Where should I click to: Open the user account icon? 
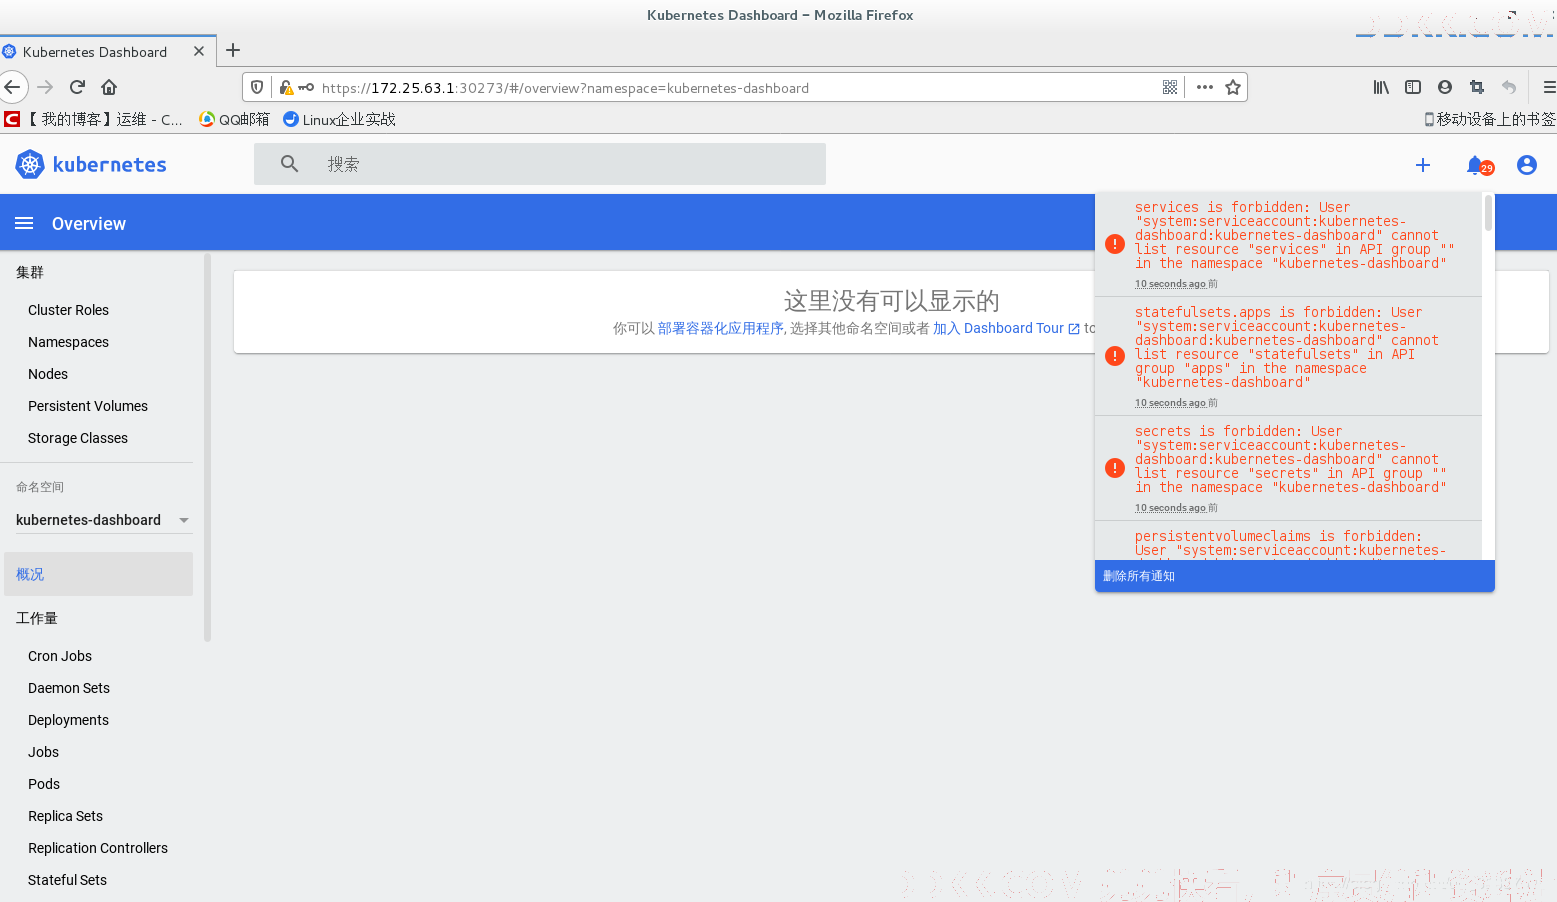coord(1526,165)
